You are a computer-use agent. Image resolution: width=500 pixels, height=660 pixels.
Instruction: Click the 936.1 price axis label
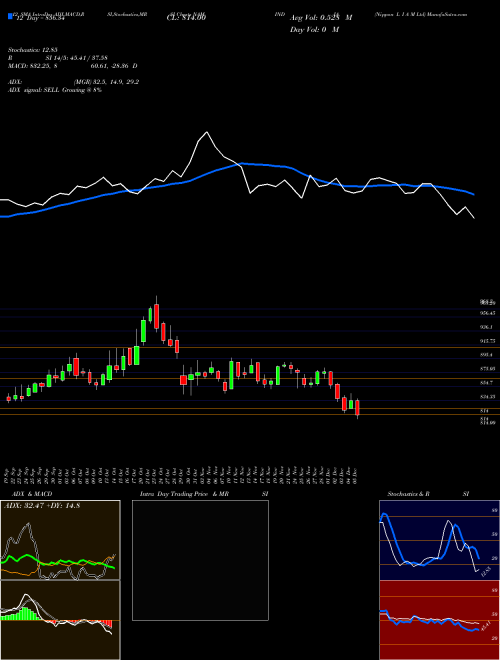click(x=486, y=327)
